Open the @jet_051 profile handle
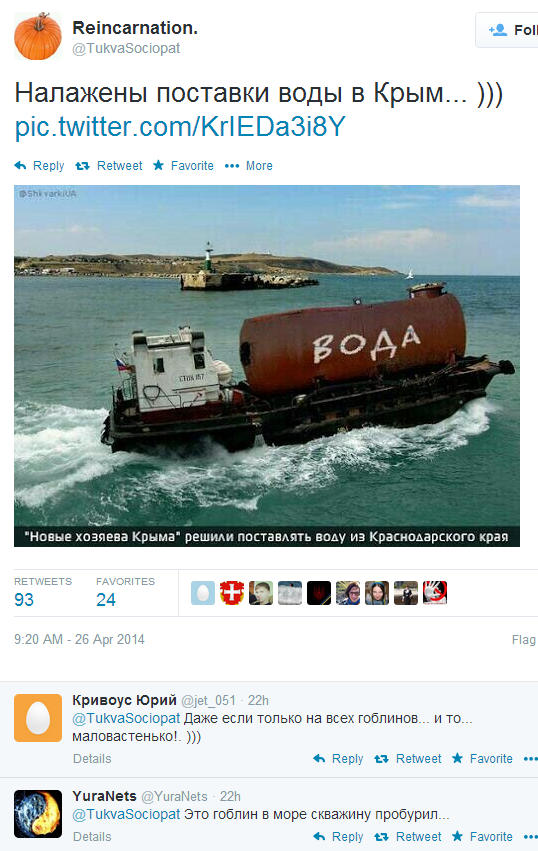Image resolution: width=538 pixels, height=851 pixels. pos(208,701)
